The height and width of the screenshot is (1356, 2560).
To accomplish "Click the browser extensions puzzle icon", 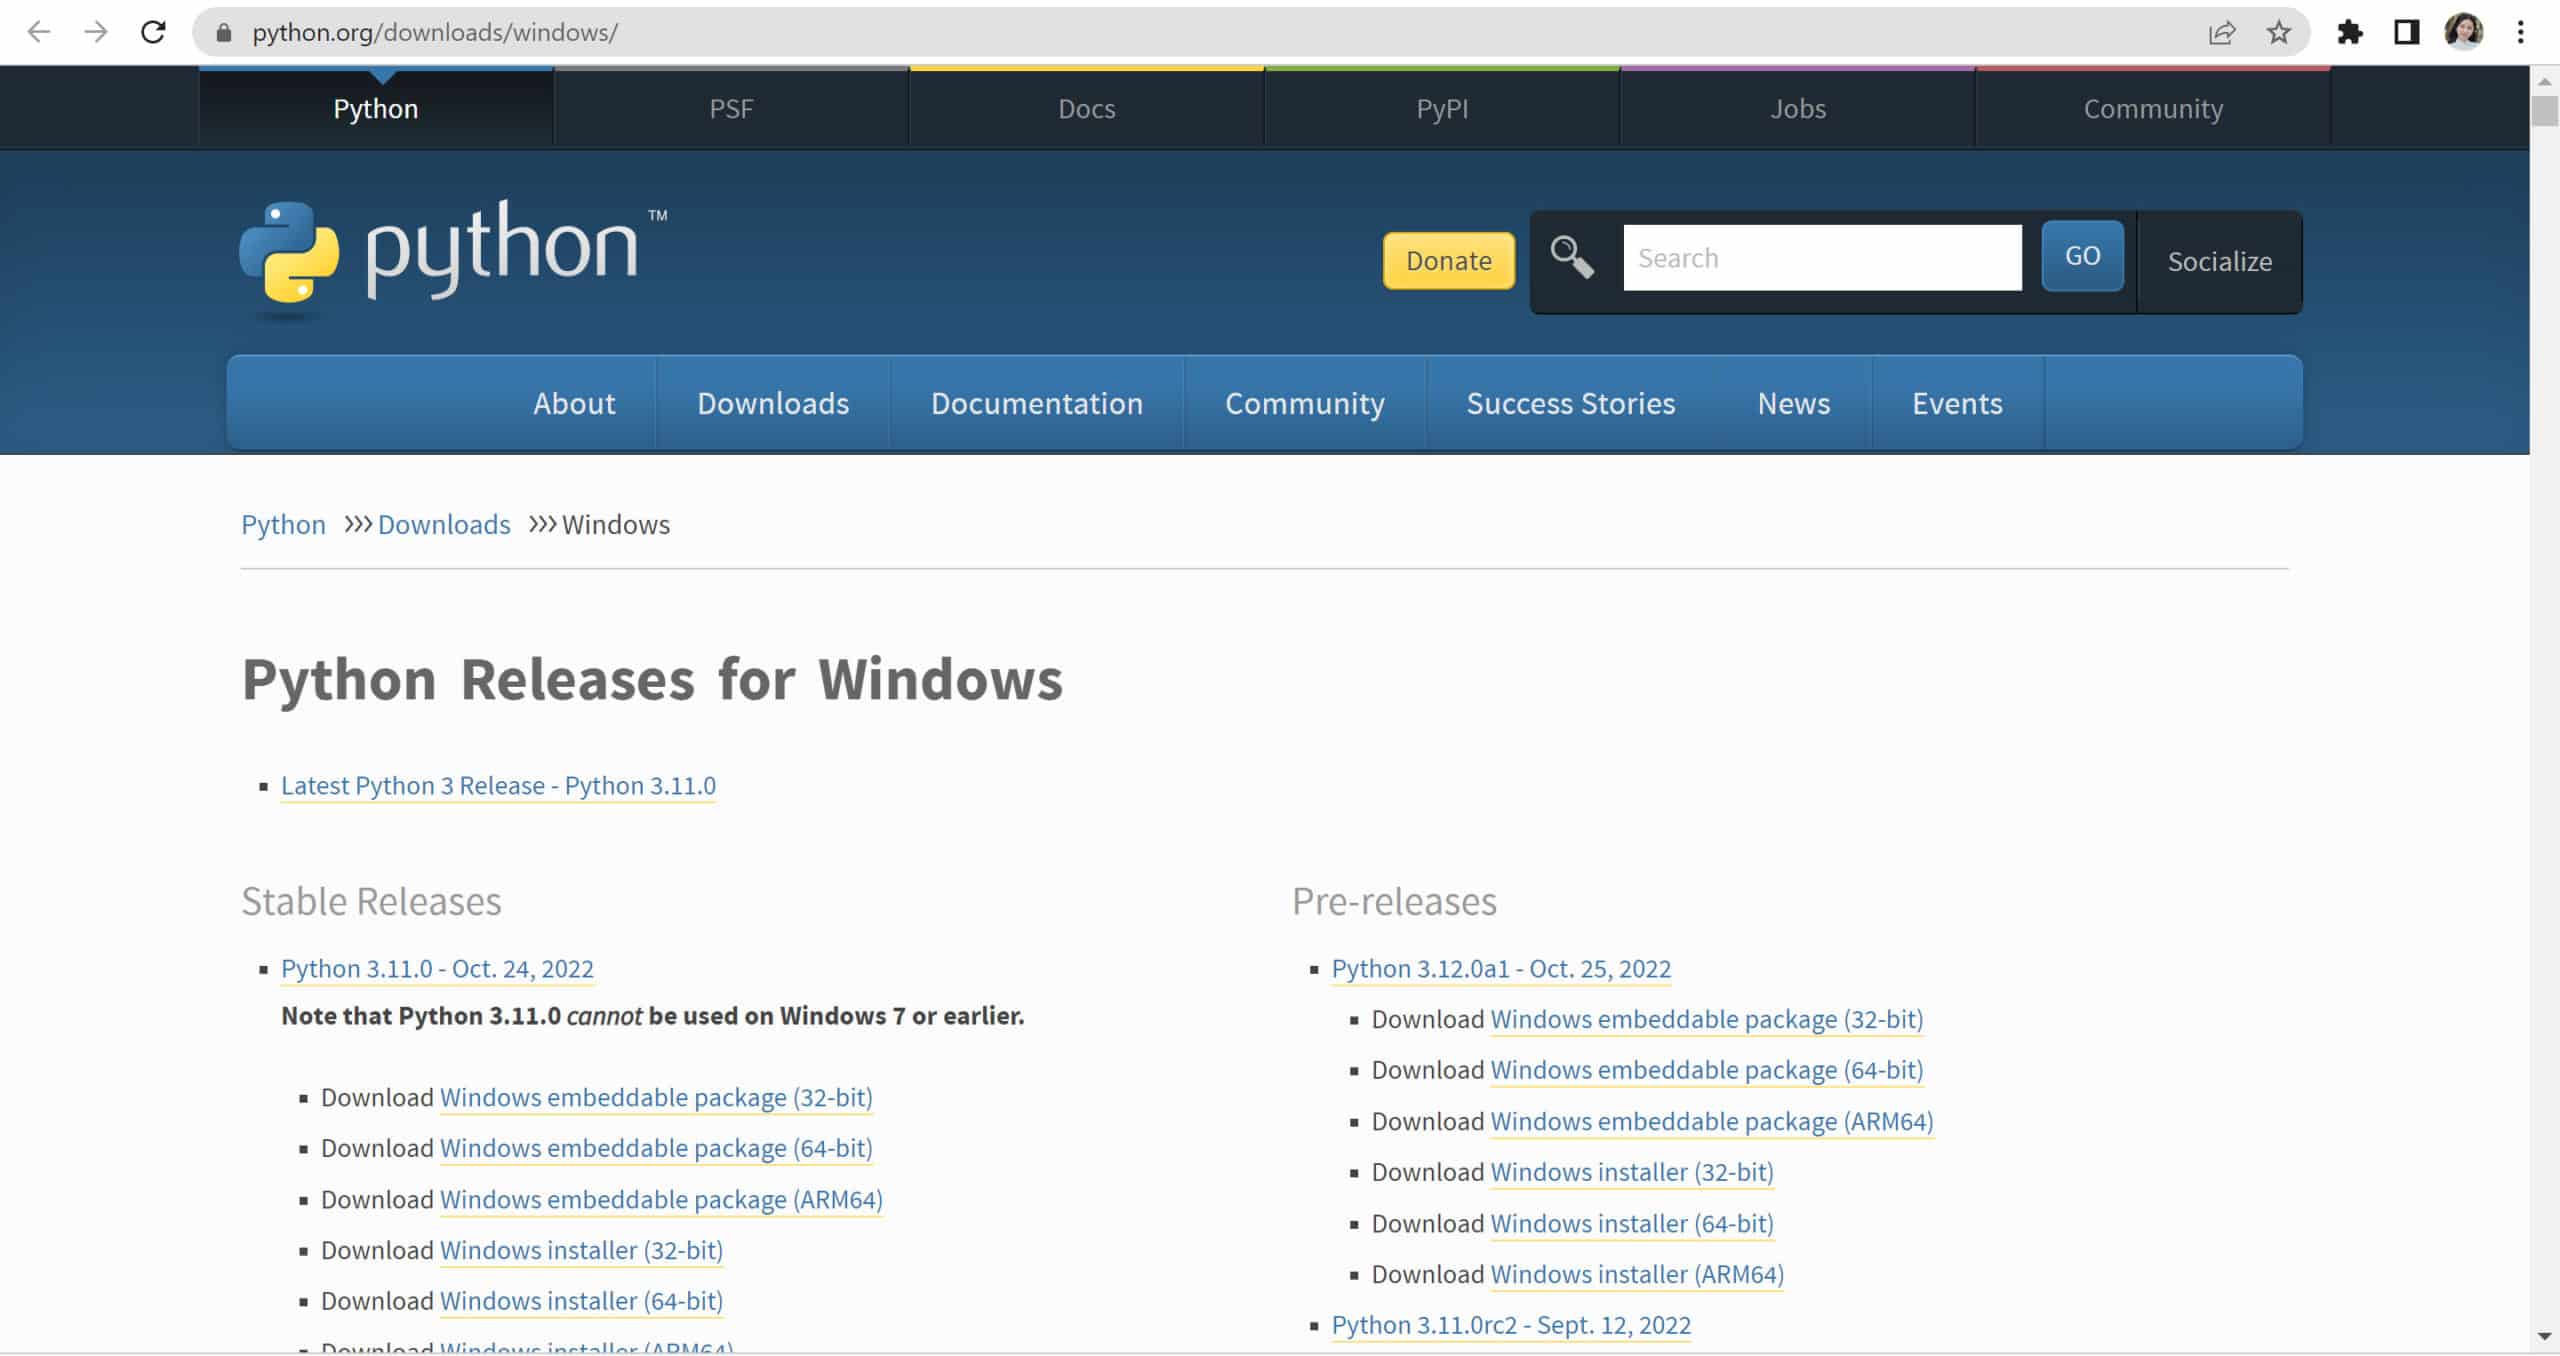I will click(x=2350, y=32).
